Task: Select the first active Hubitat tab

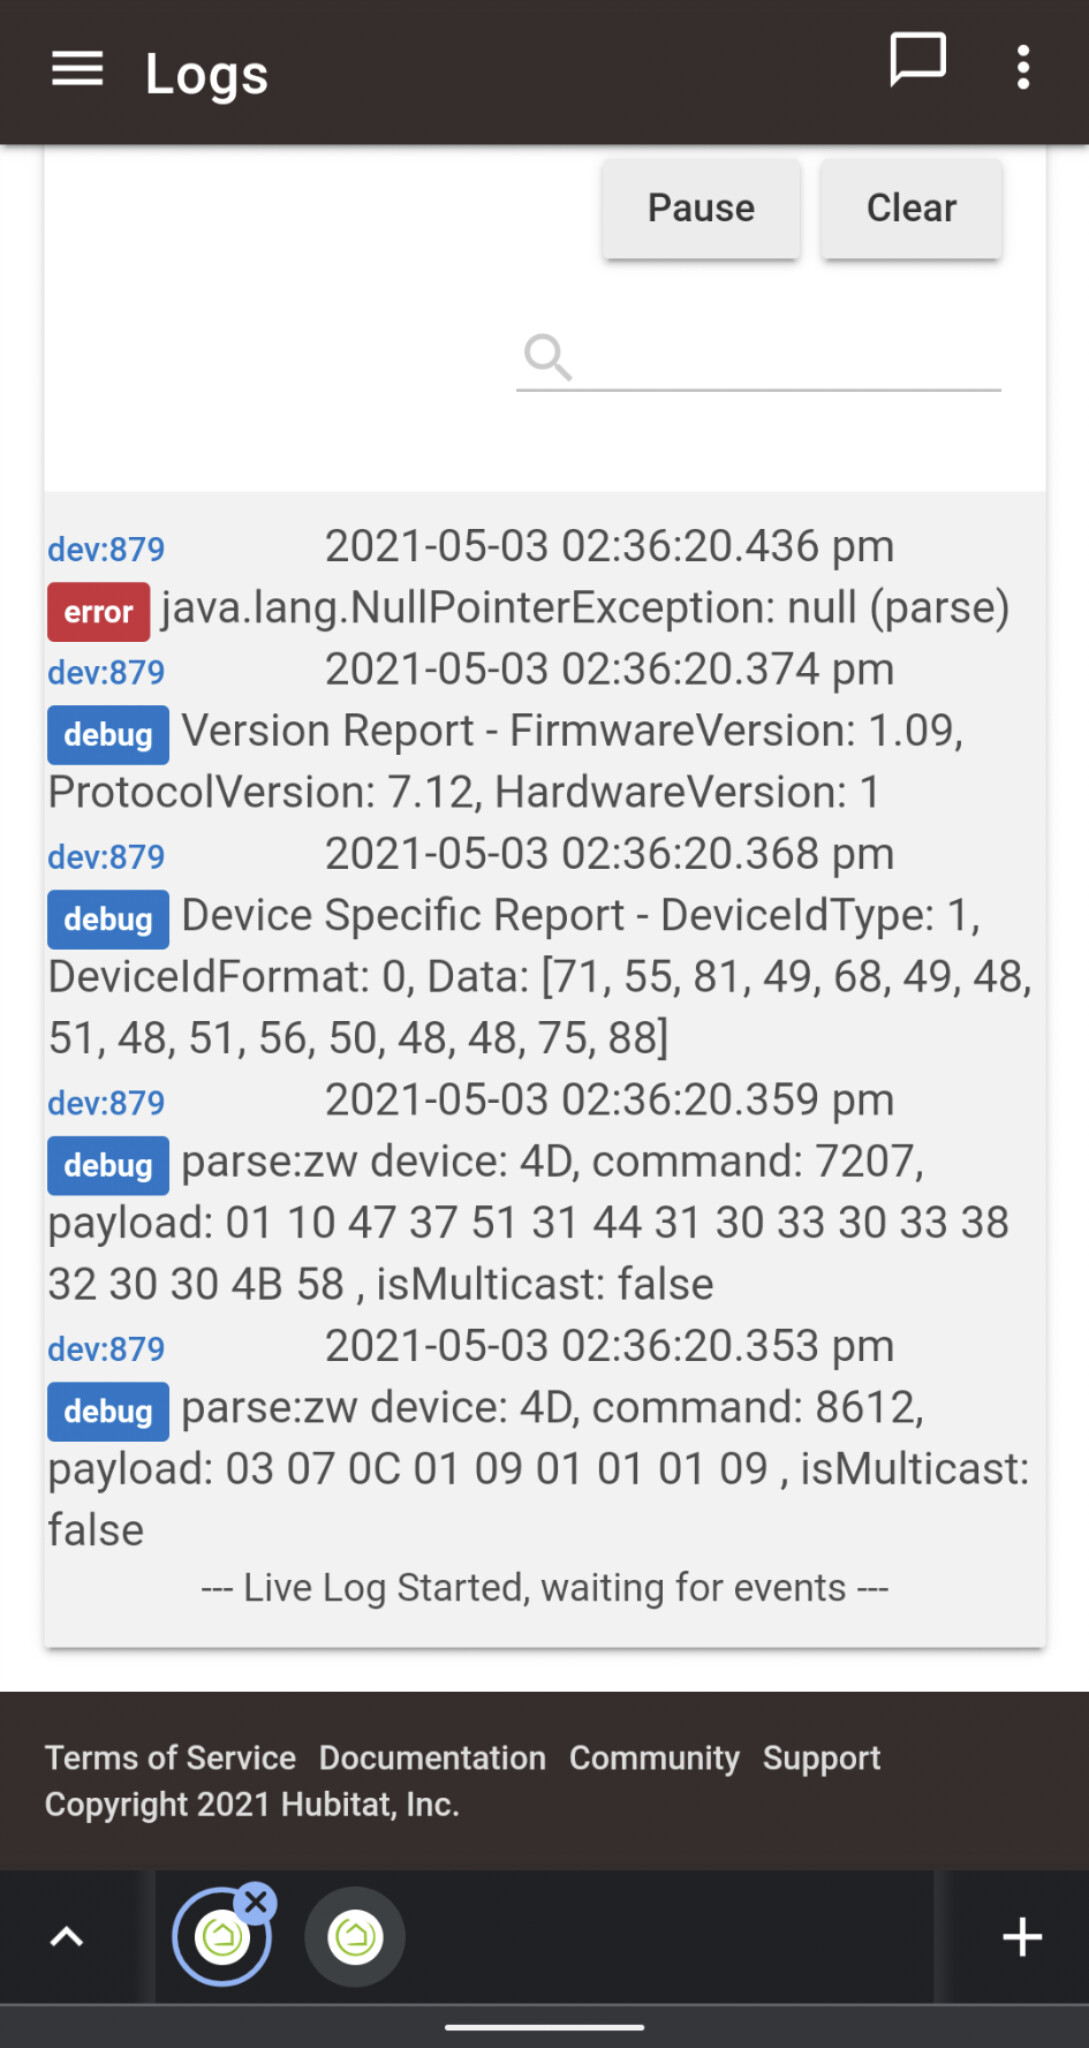Action: (221, 1938)
